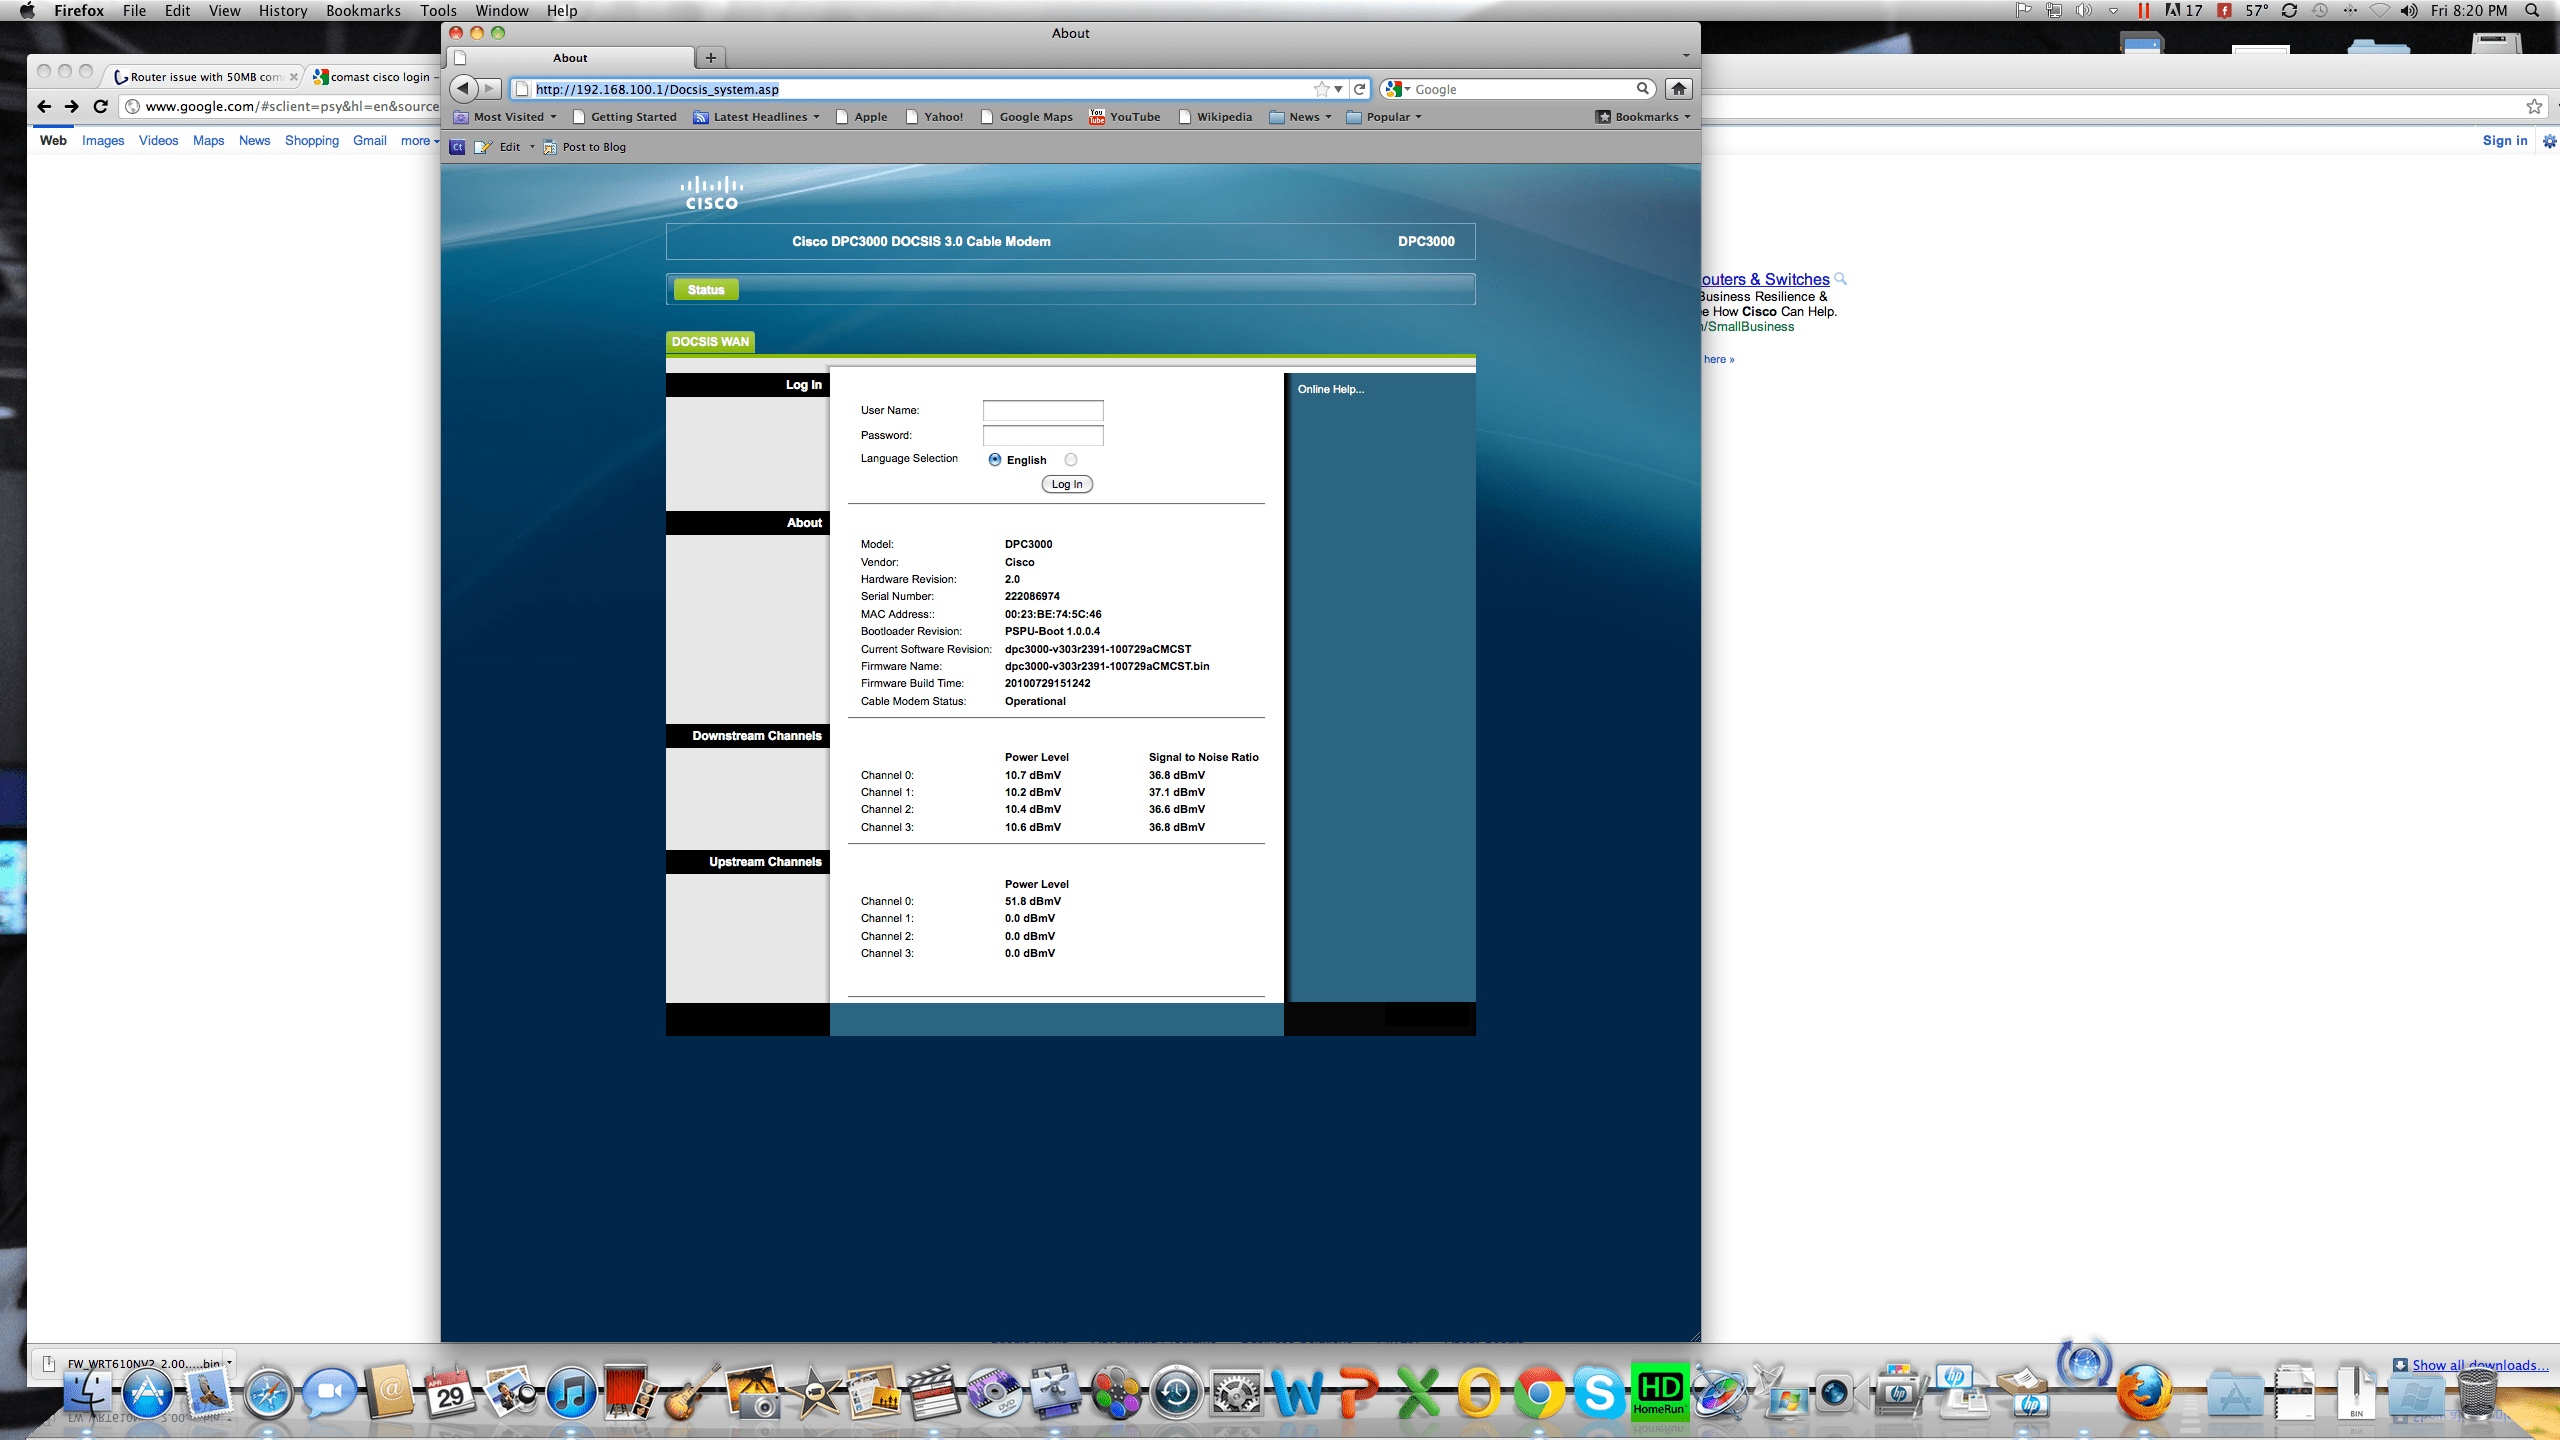Viewport: 2560px width, 1440px height.
Task: Click the User Name input field
Action: coord(1043,410)
